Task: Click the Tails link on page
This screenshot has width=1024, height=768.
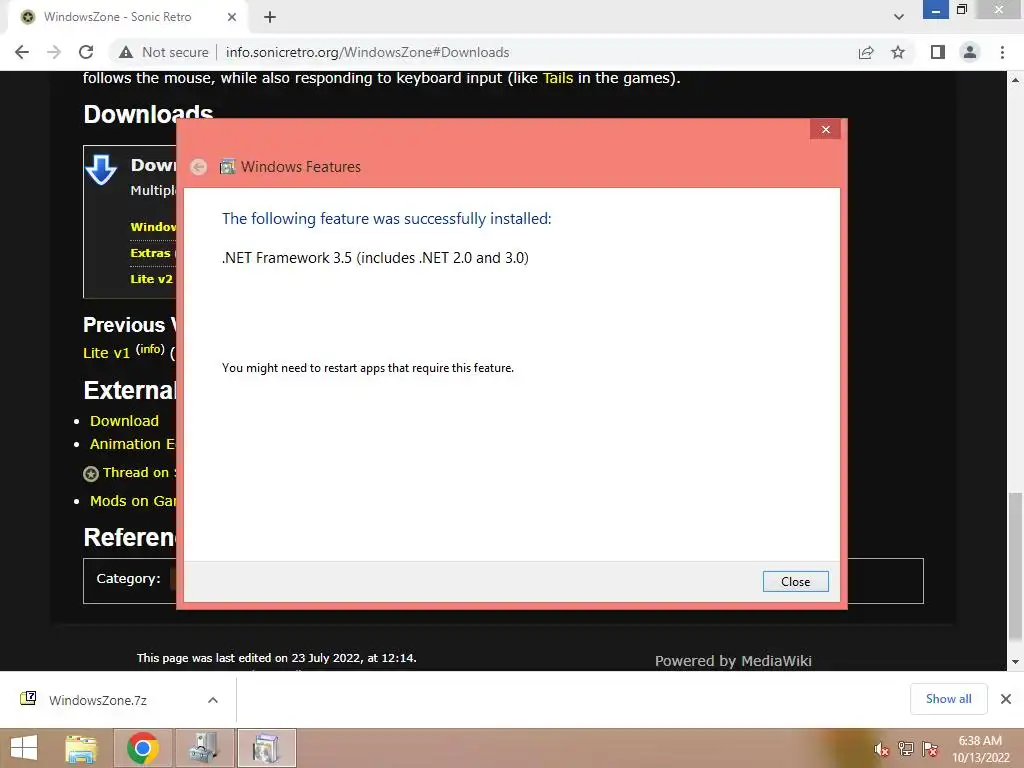Action: [x=558, y=78]
